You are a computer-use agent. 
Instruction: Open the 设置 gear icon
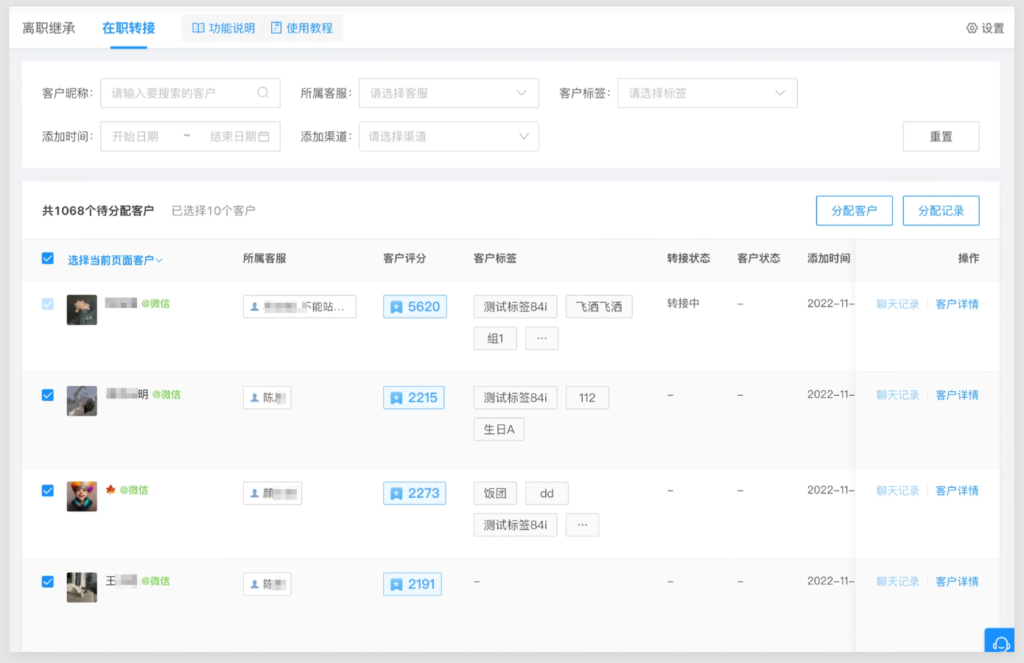(972, 28)
